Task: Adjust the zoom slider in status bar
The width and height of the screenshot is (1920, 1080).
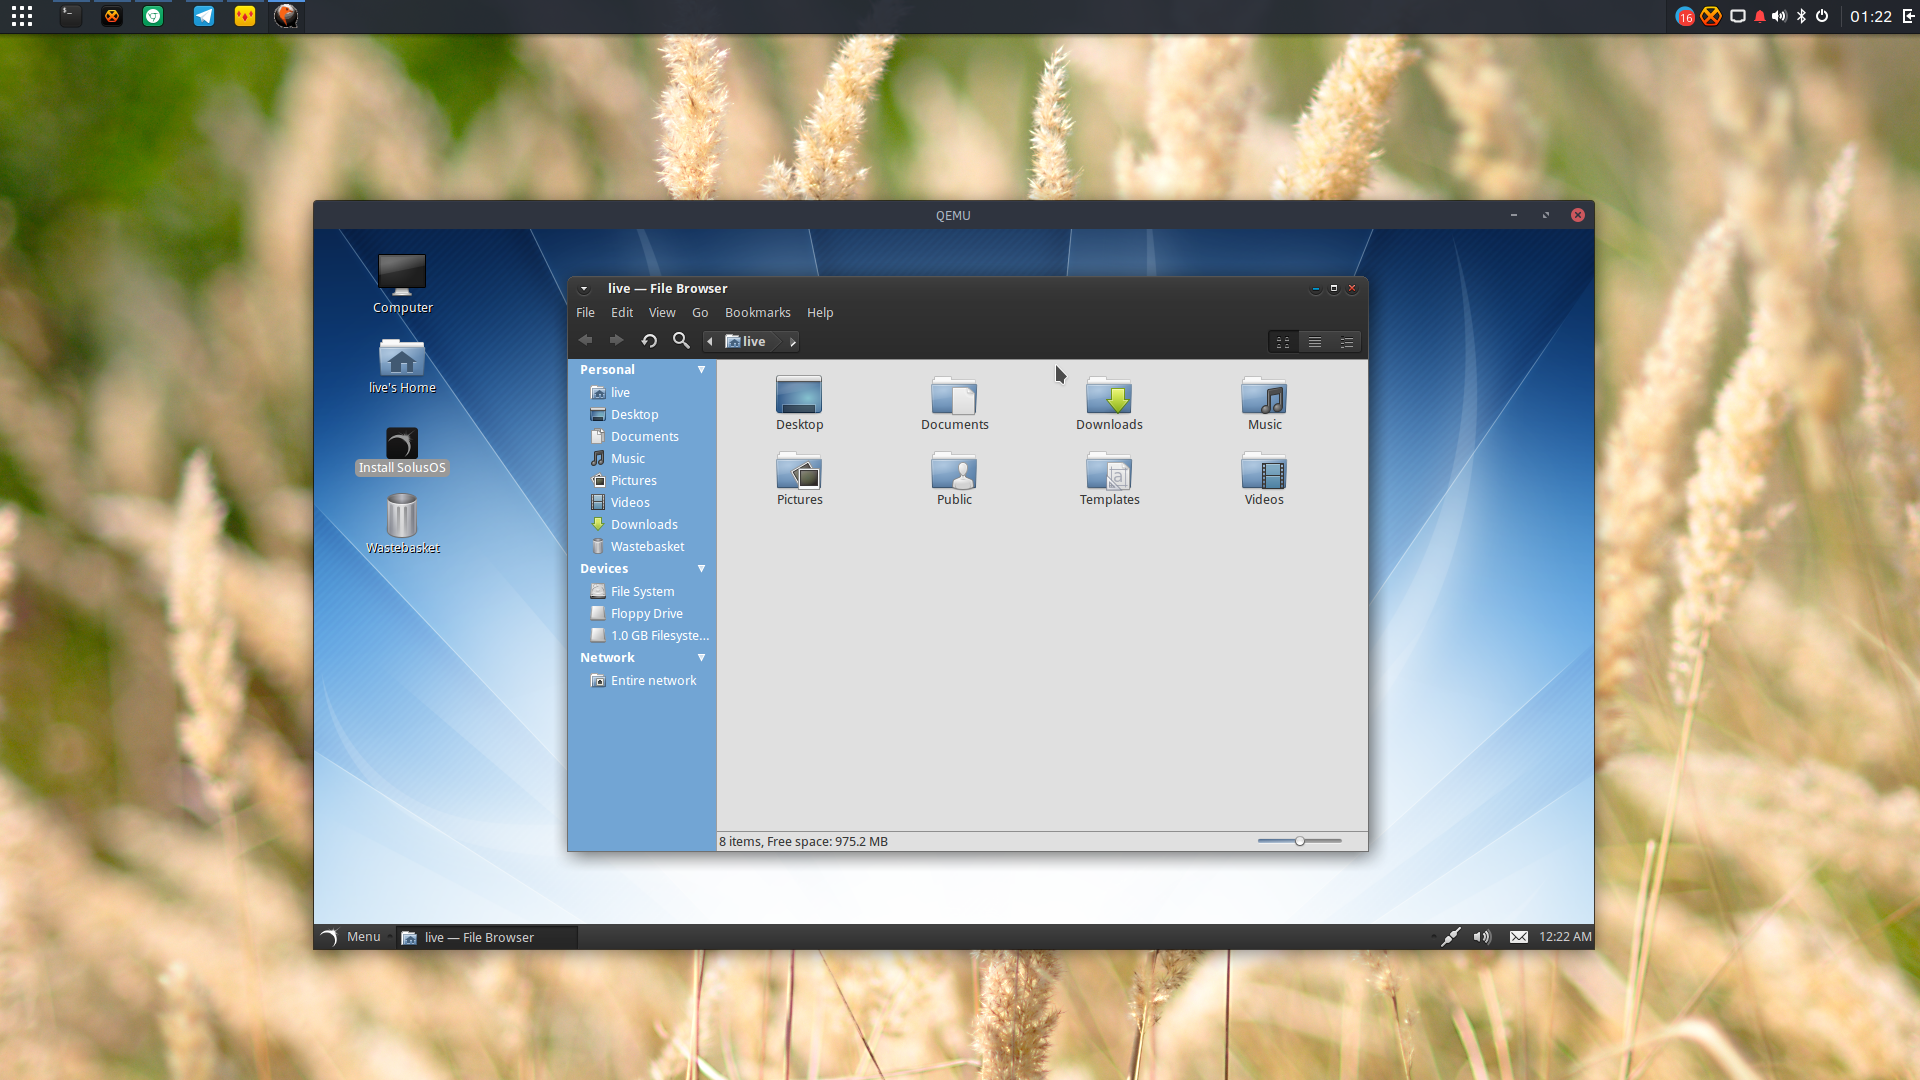Action: coord(1300,841)
